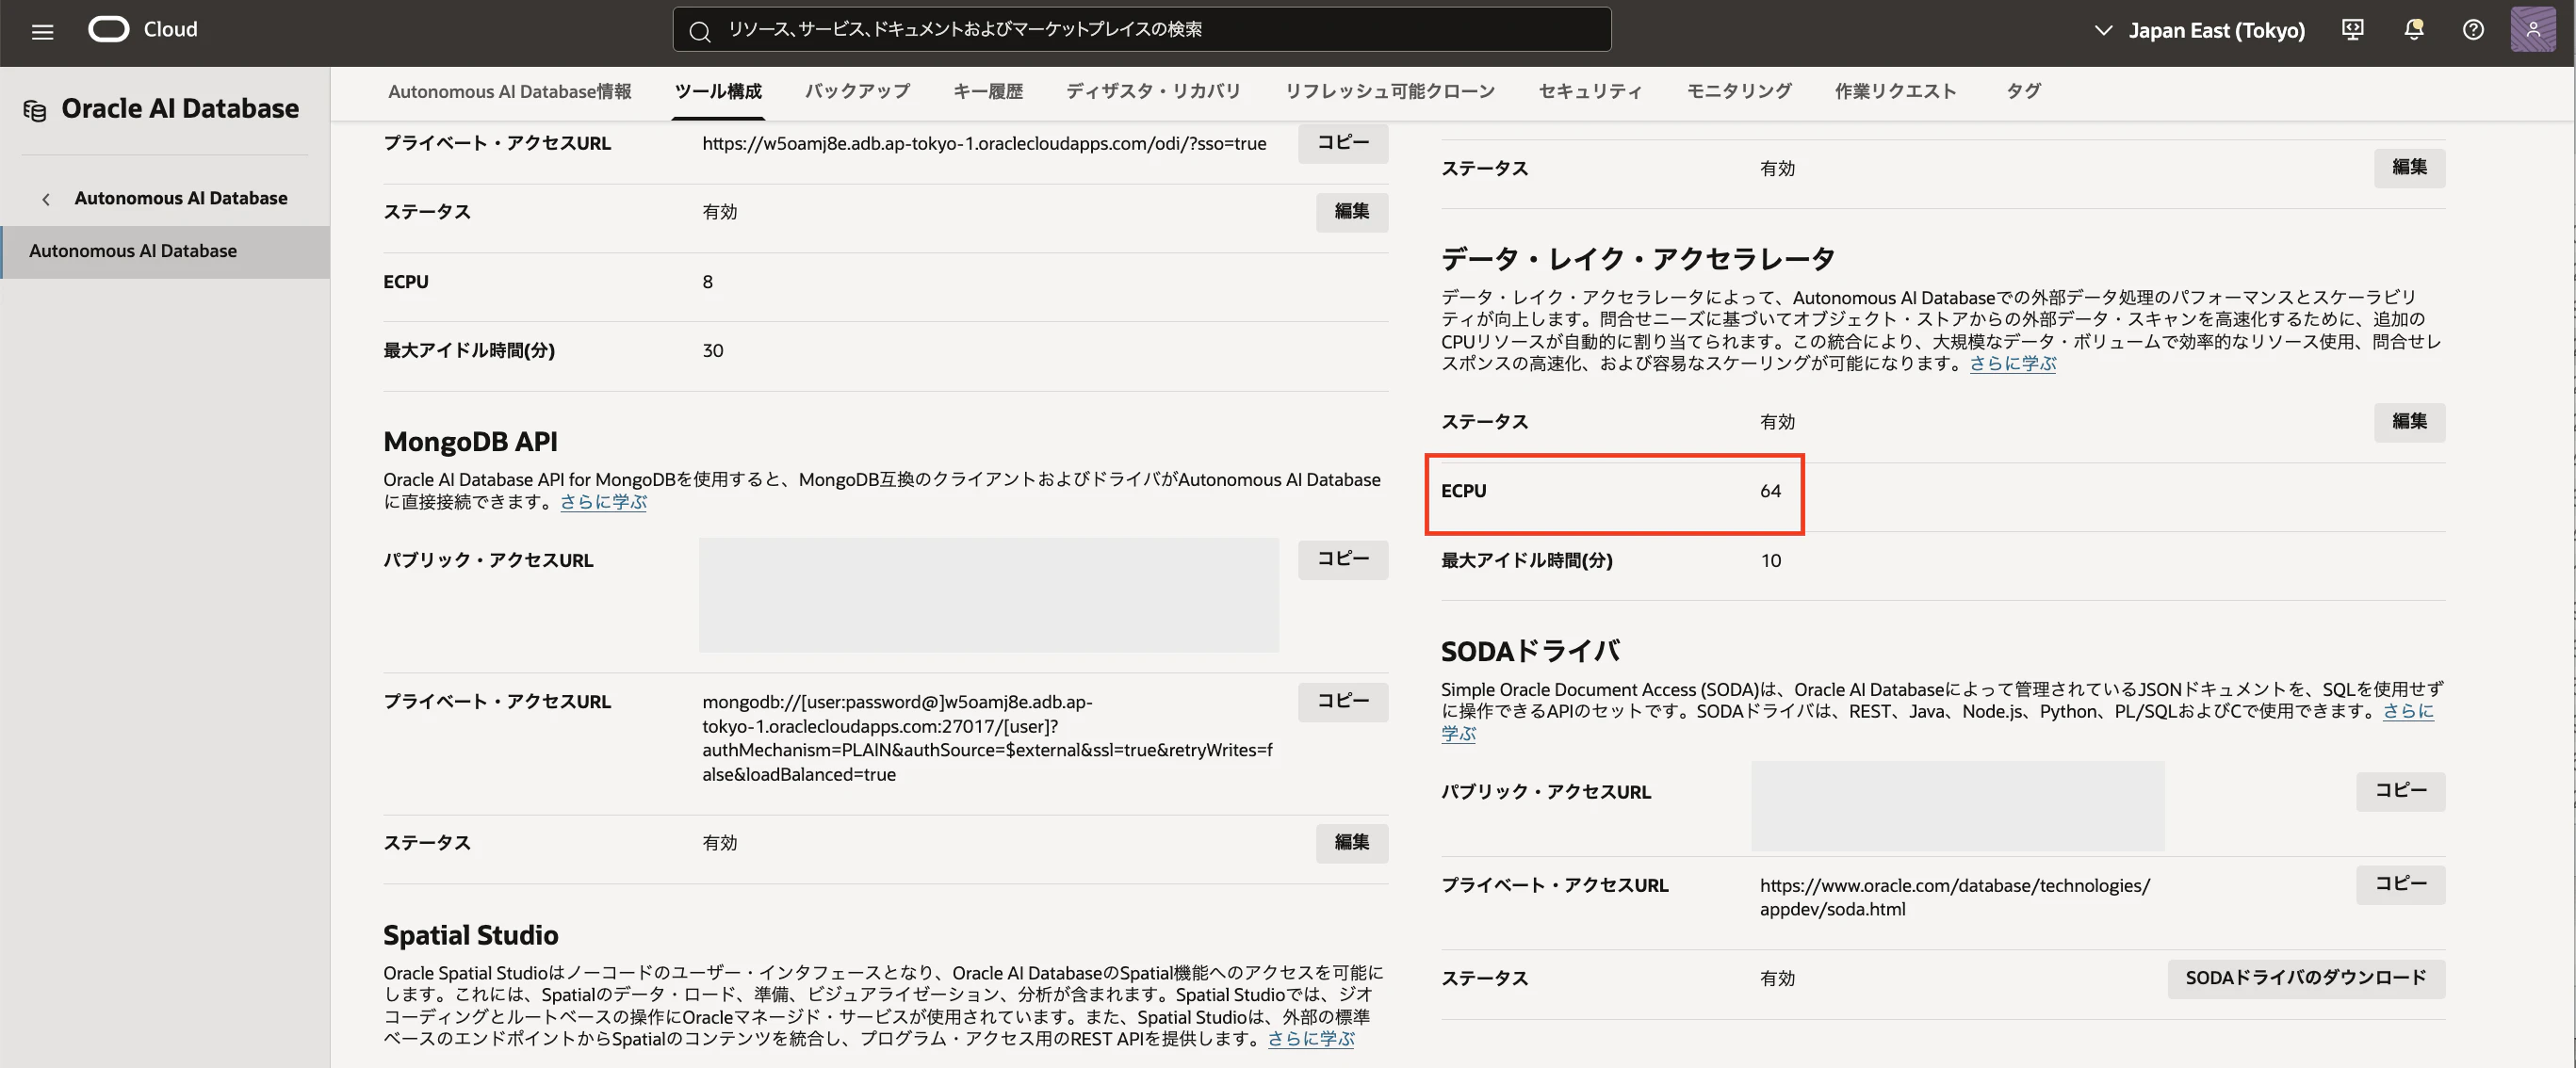Screen dimensions: 2576x1068
Task: Click the 最大アイドル時間 value 30
Action: coord(712,351)
